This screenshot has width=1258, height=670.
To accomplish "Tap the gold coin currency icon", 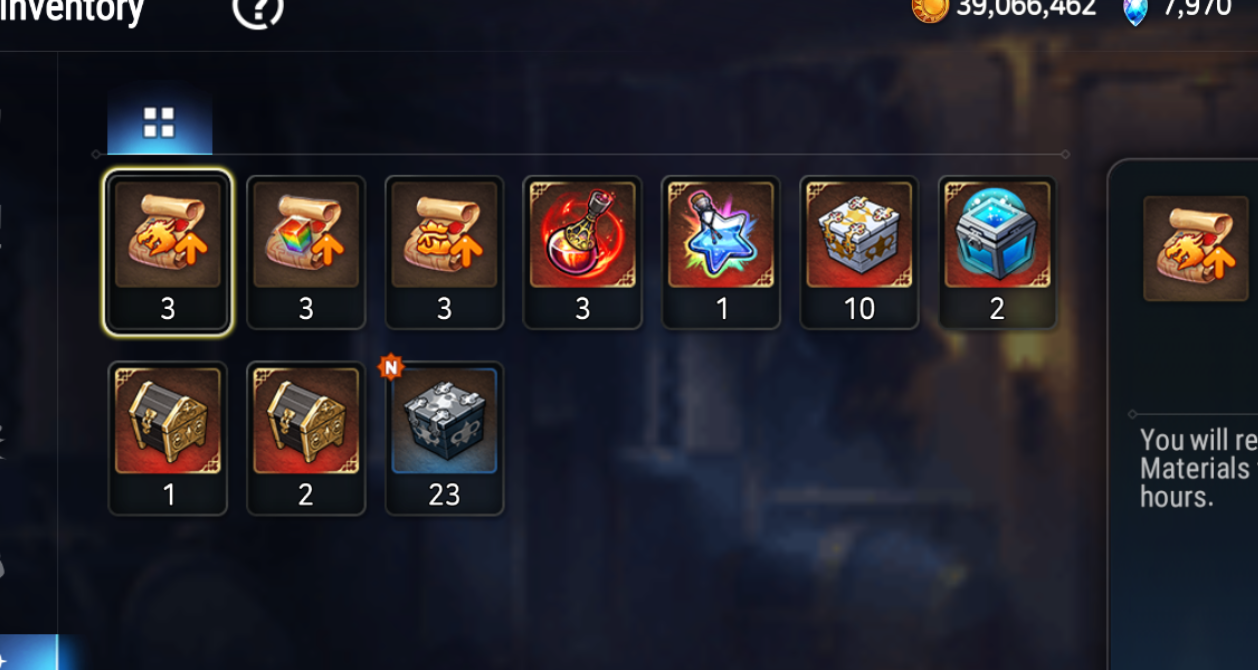I will 929,8.
